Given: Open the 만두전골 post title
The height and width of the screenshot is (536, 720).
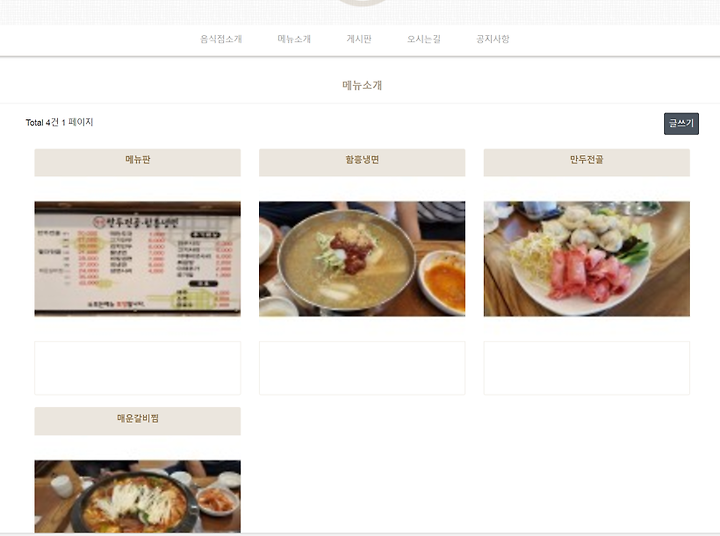Looking at the screenshot, I should coord(586,160).
